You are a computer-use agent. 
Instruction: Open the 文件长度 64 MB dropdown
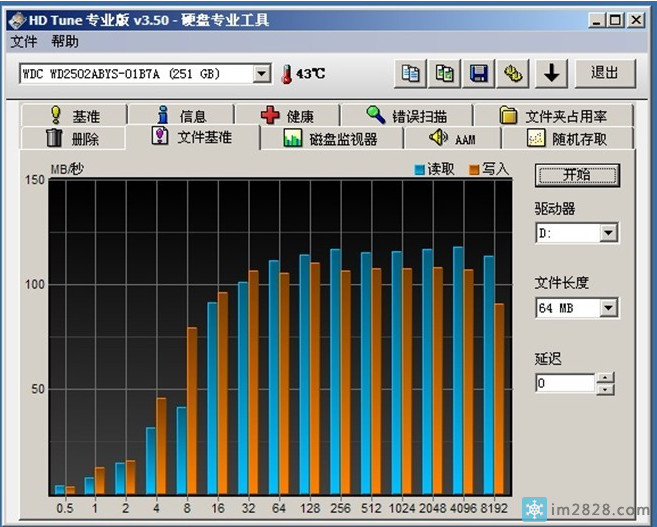click(608, 308)
